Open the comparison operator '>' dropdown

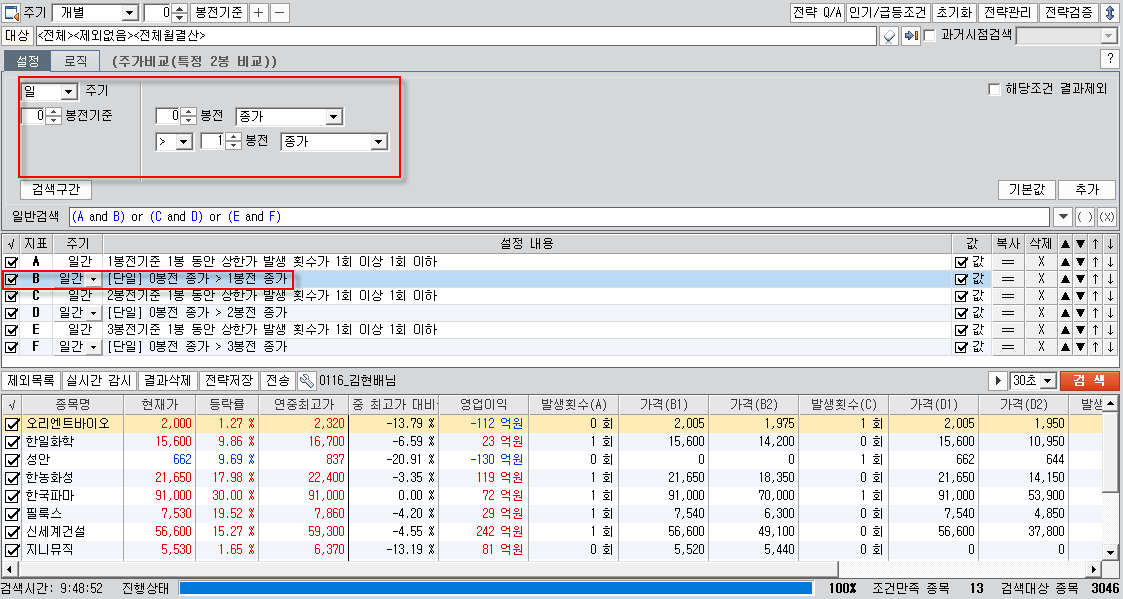183,142
